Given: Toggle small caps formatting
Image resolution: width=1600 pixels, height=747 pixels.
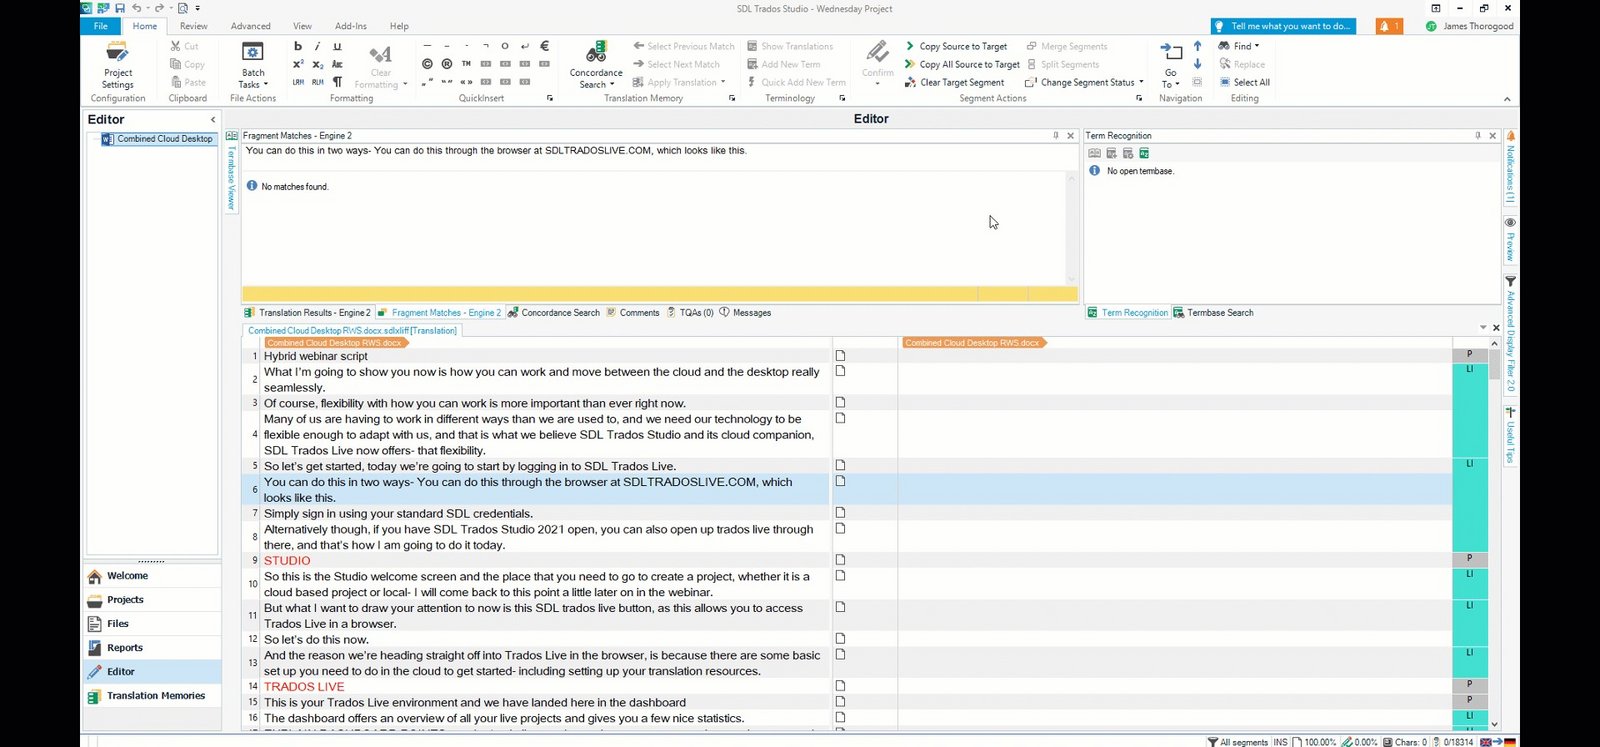Looking at the screenshot, I should coord(337,64).
